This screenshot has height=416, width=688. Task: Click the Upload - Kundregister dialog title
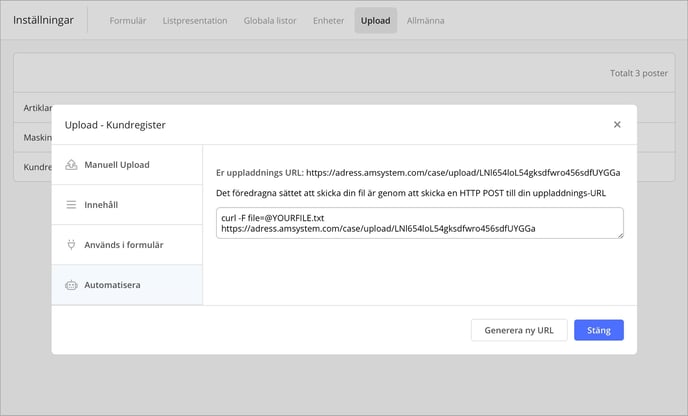115,125
